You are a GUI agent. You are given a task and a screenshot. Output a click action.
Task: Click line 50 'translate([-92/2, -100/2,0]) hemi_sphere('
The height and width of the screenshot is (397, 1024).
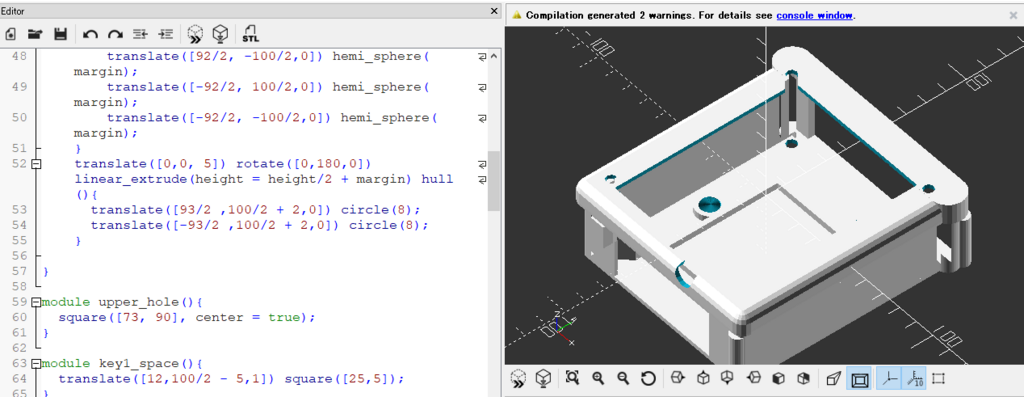[272, 118]
